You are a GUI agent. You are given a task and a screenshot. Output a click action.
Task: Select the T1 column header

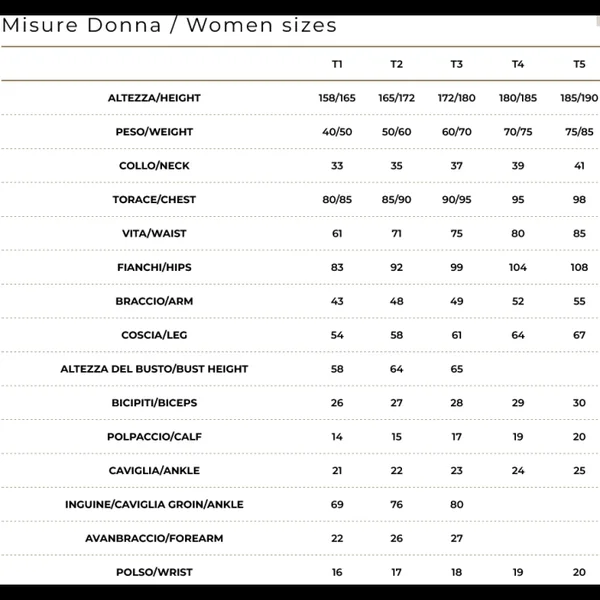tap(337, 64)
